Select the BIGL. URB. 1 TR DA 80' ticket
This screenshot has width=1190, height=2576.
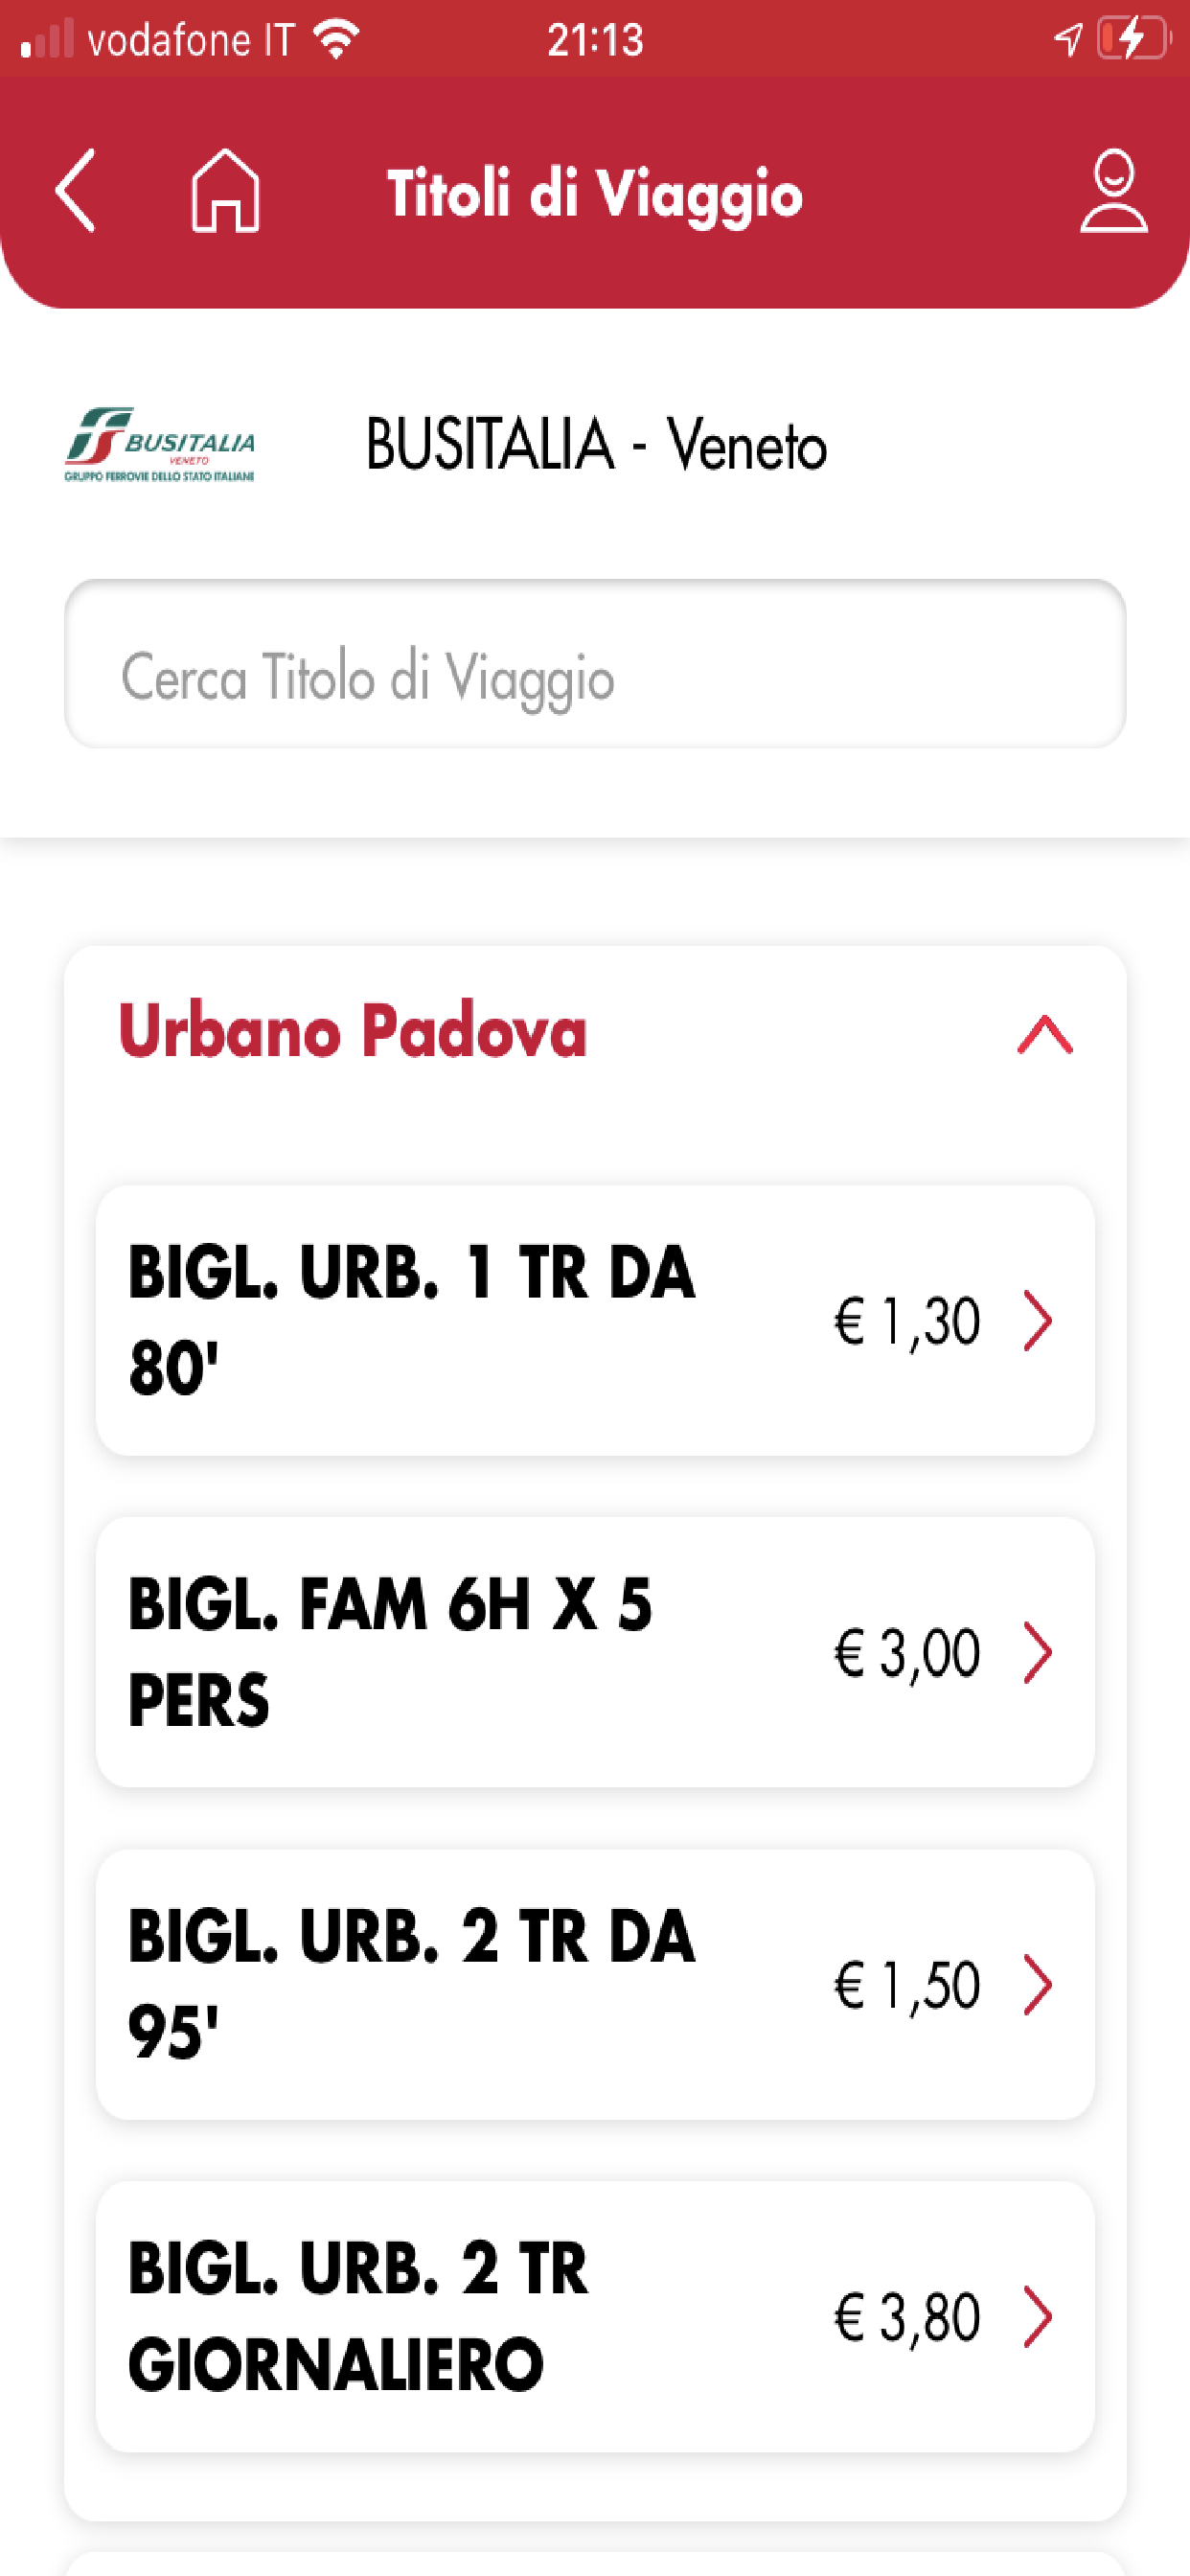(412, 1320)
